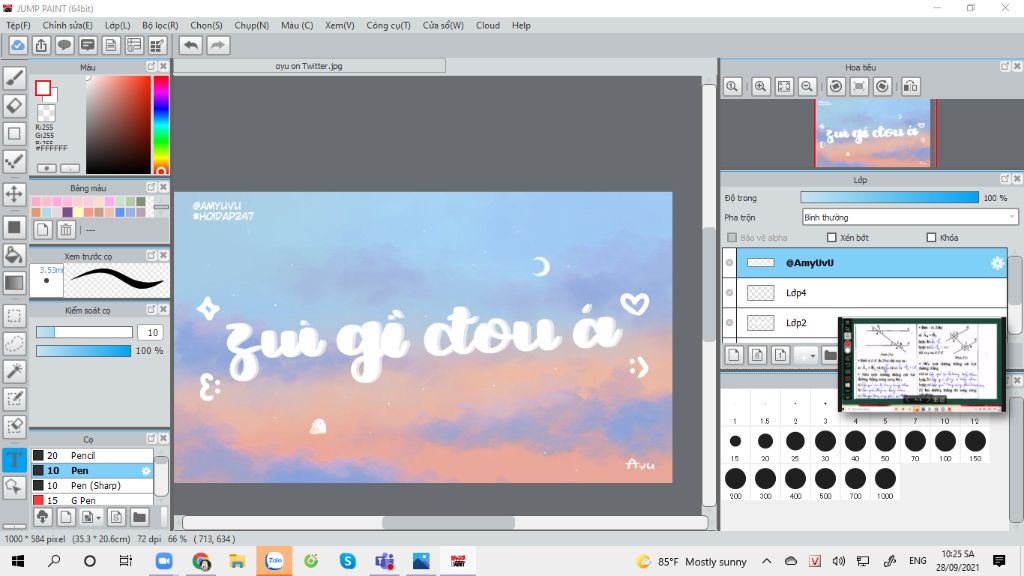1024x576 pixels.
Task: Enable the Xén bớt clipping checkbox
Action: coord(832,238)
